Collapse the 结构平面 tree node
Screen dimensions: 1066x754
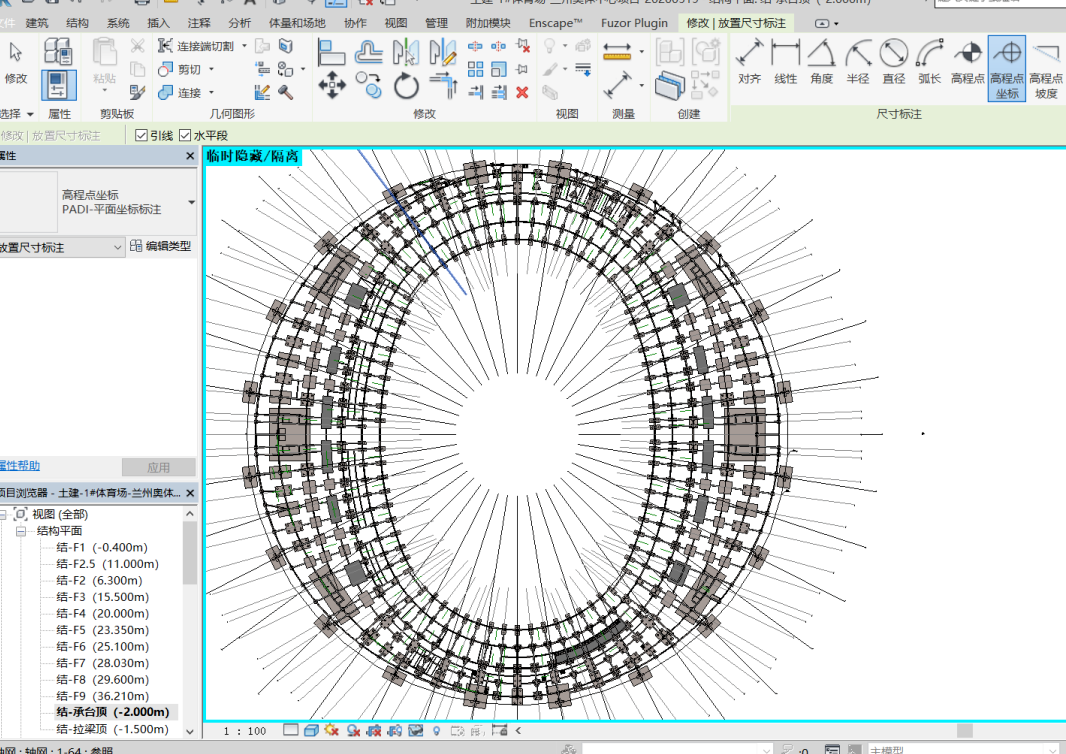click(x=21, y=531)
